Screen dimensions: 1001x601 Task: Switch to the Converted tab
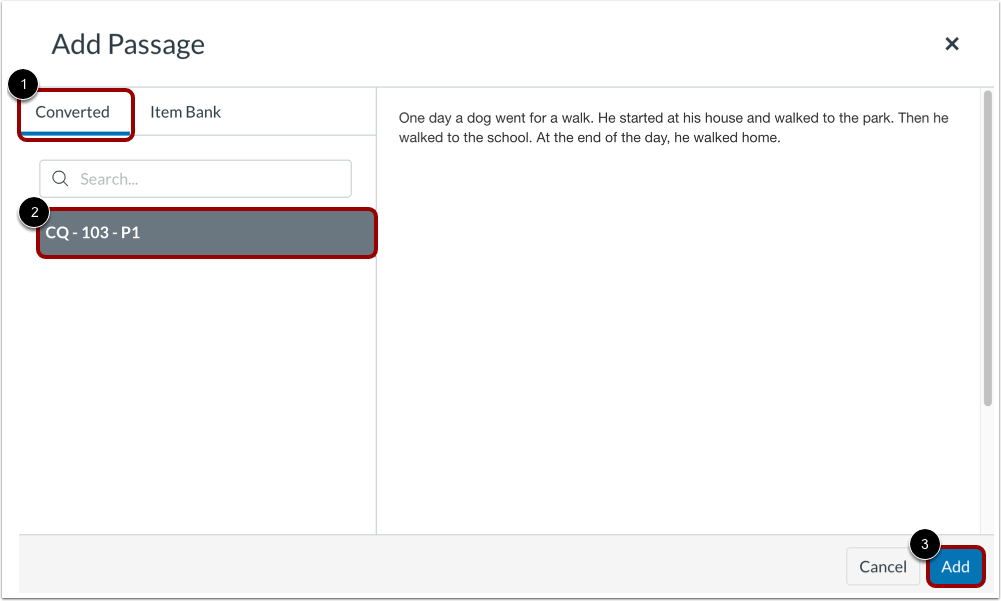[75, 113]
